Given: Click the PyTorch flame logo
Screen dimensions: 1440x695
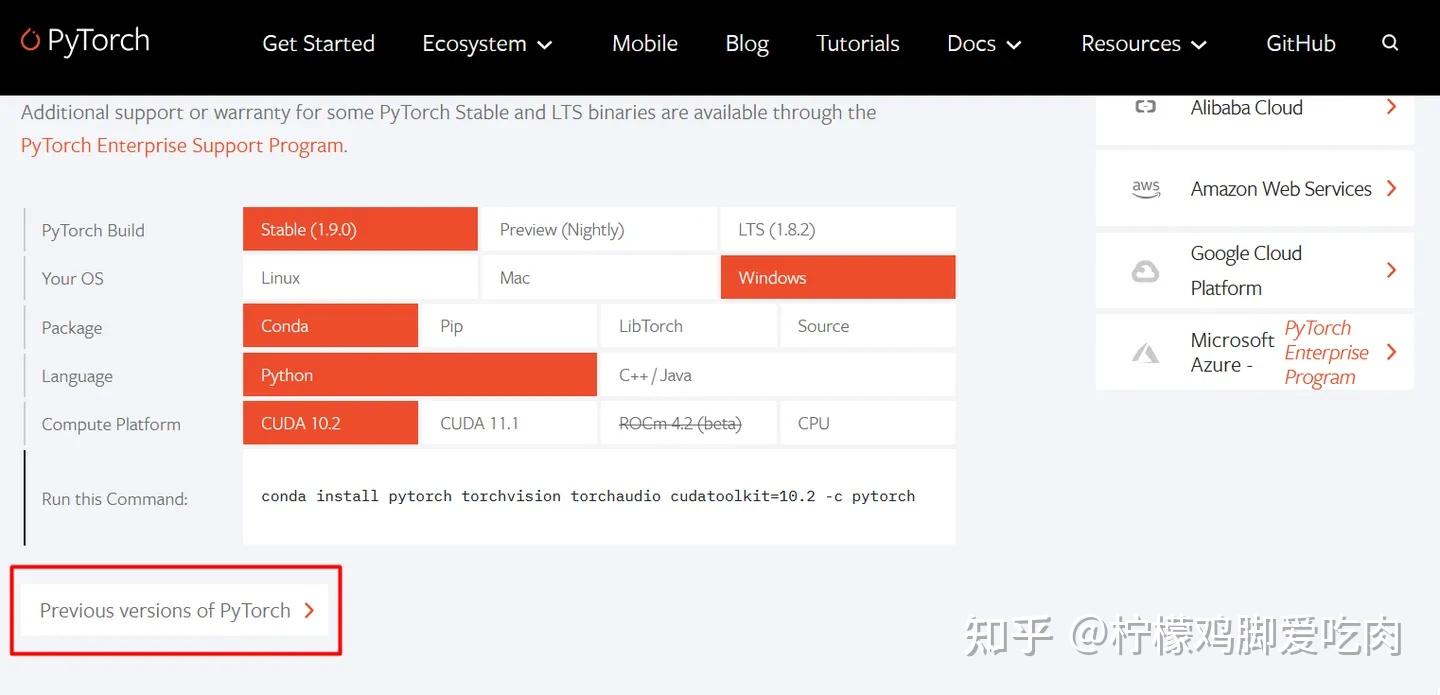Looking at the screenshot, I should pyautogui.click(x=30, y=40).
